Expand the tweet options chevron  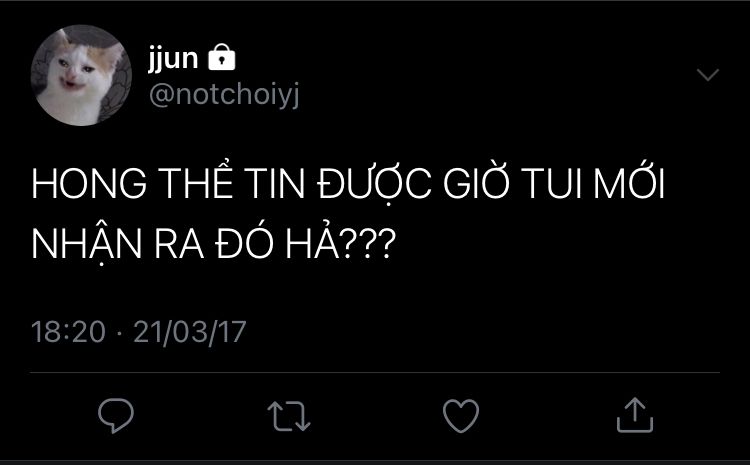[x=707, y=76]
